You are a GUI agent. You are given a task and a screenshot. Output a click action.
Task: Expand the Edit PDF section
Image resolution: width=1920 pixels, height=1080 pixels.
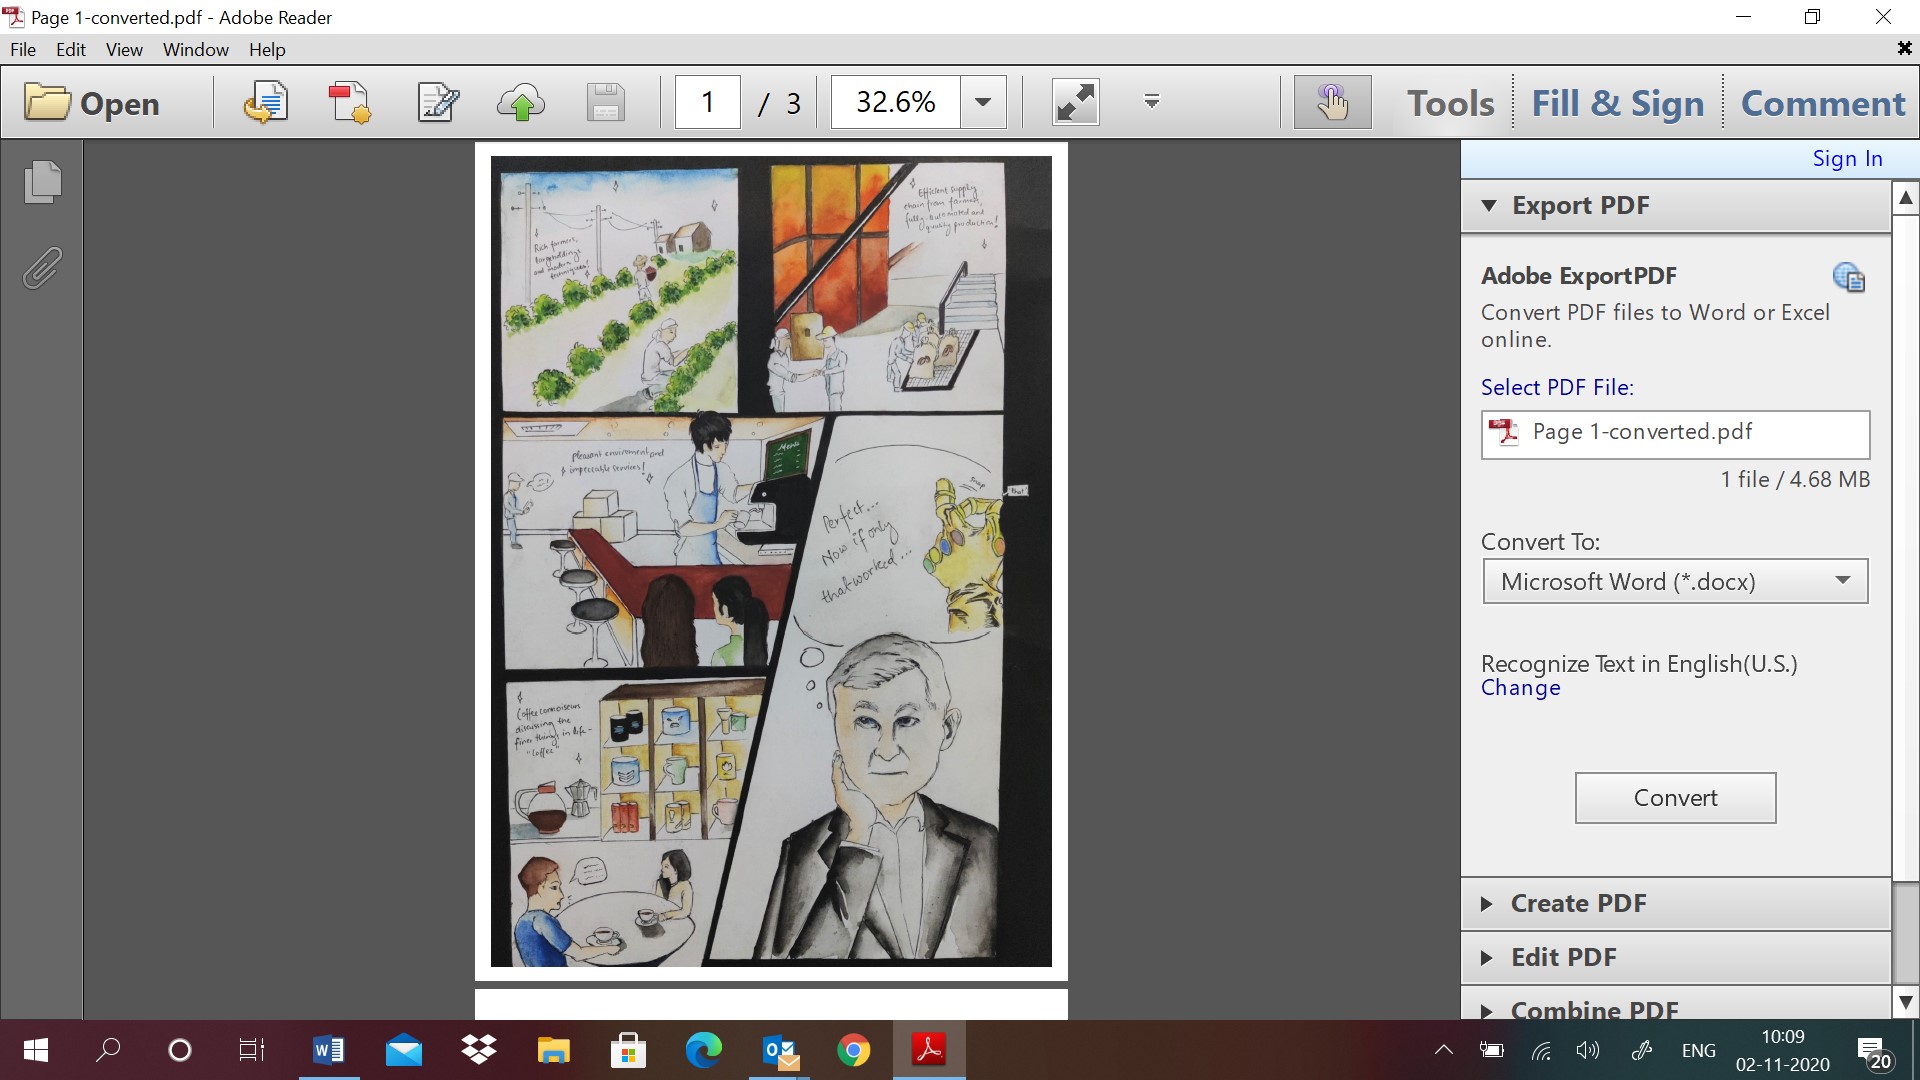pos(1676,958)
